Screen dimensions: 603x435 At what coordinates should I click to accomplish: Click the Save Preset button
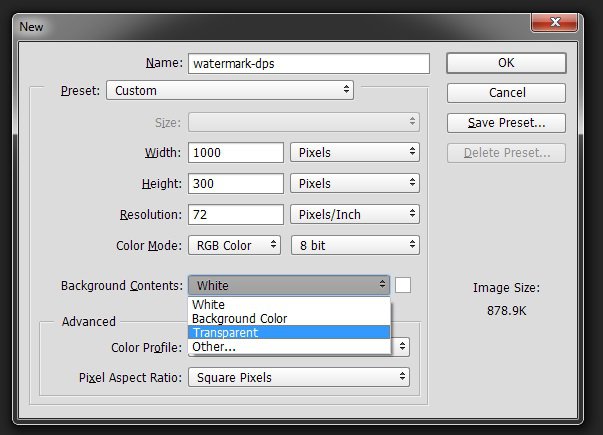click(505, 123)
